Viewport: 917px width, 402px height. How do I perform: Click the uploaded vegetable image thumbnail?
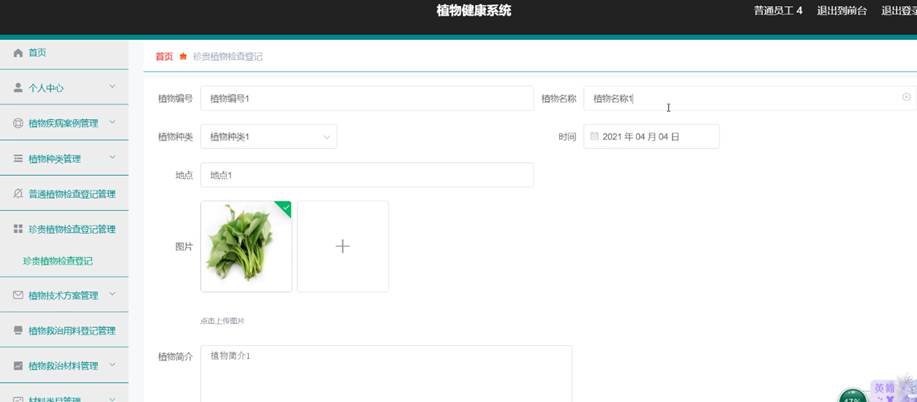tap(246, 246)
